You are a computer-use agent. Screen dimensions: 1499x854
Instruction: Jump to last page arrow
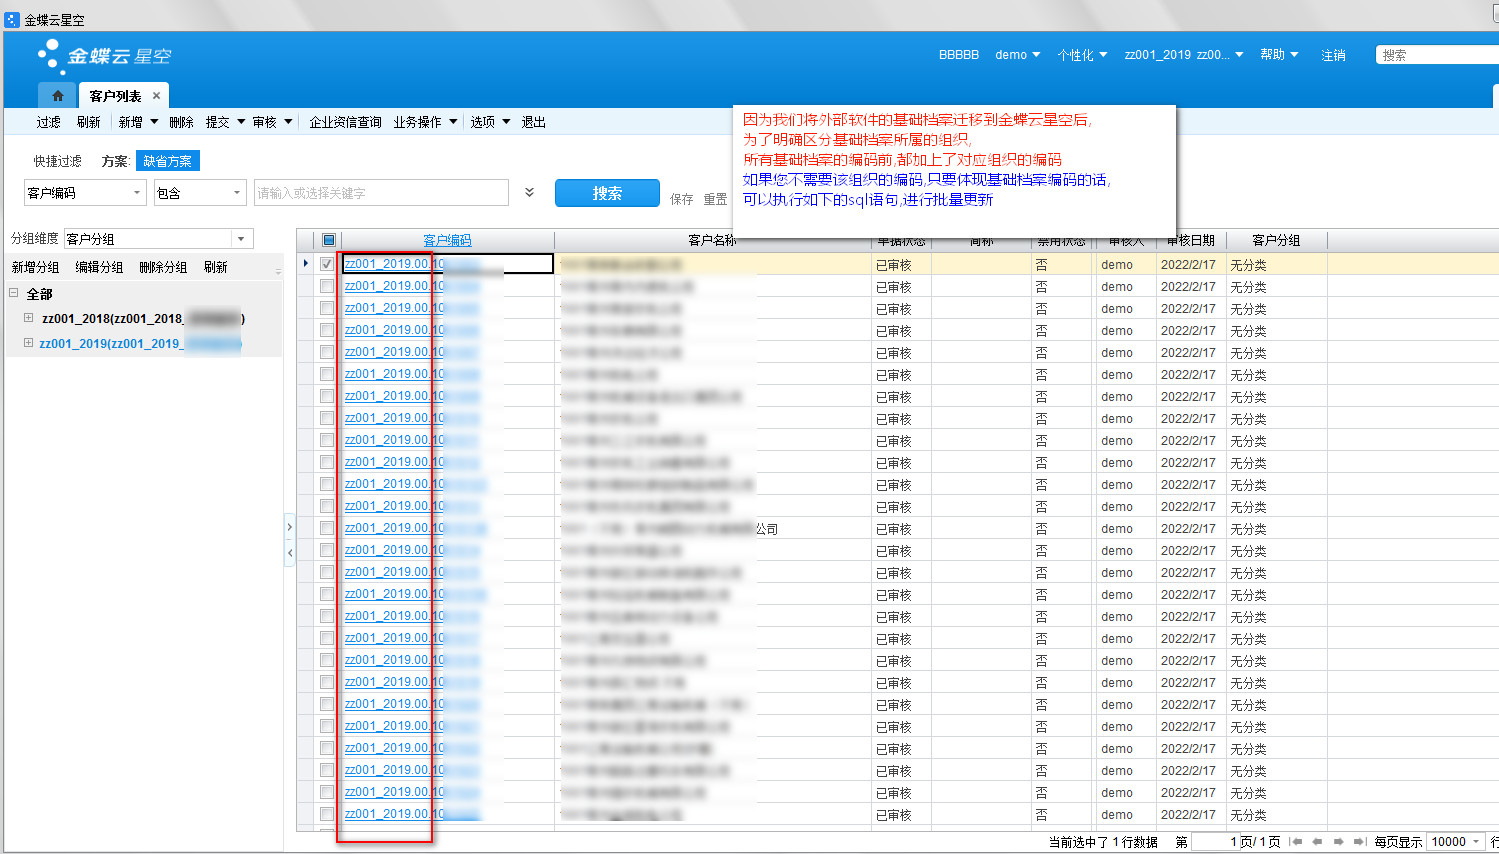click(x=1359, y=842)
